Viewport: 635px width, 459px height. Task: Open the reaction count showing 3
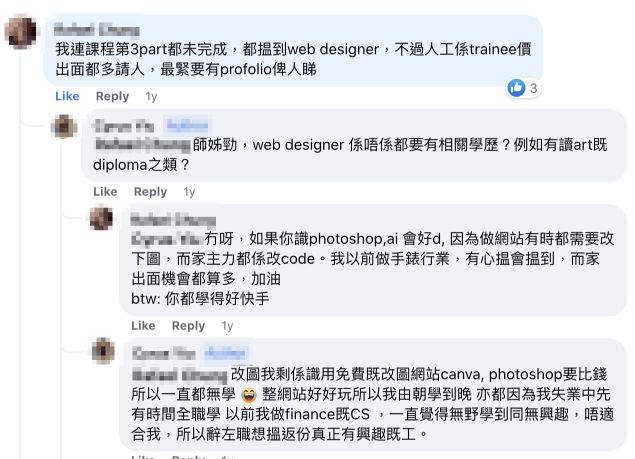click(x=533, y=88)
